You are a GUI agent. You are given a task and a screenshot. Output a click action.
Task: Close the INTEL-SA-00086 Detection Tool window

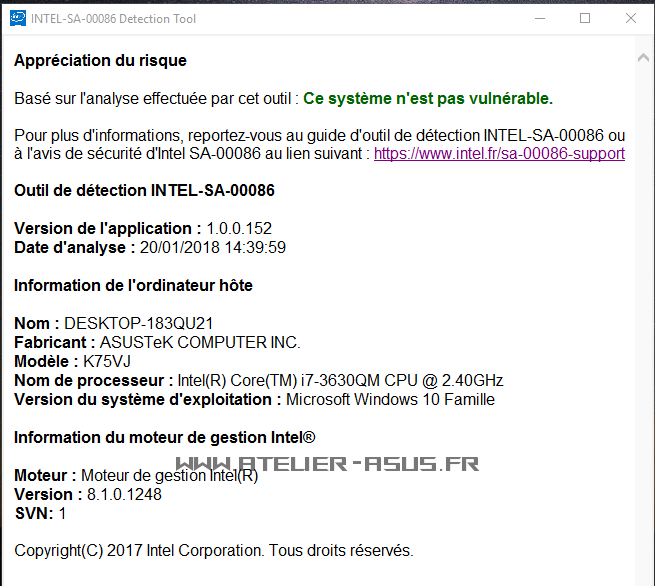coord(631,18)
